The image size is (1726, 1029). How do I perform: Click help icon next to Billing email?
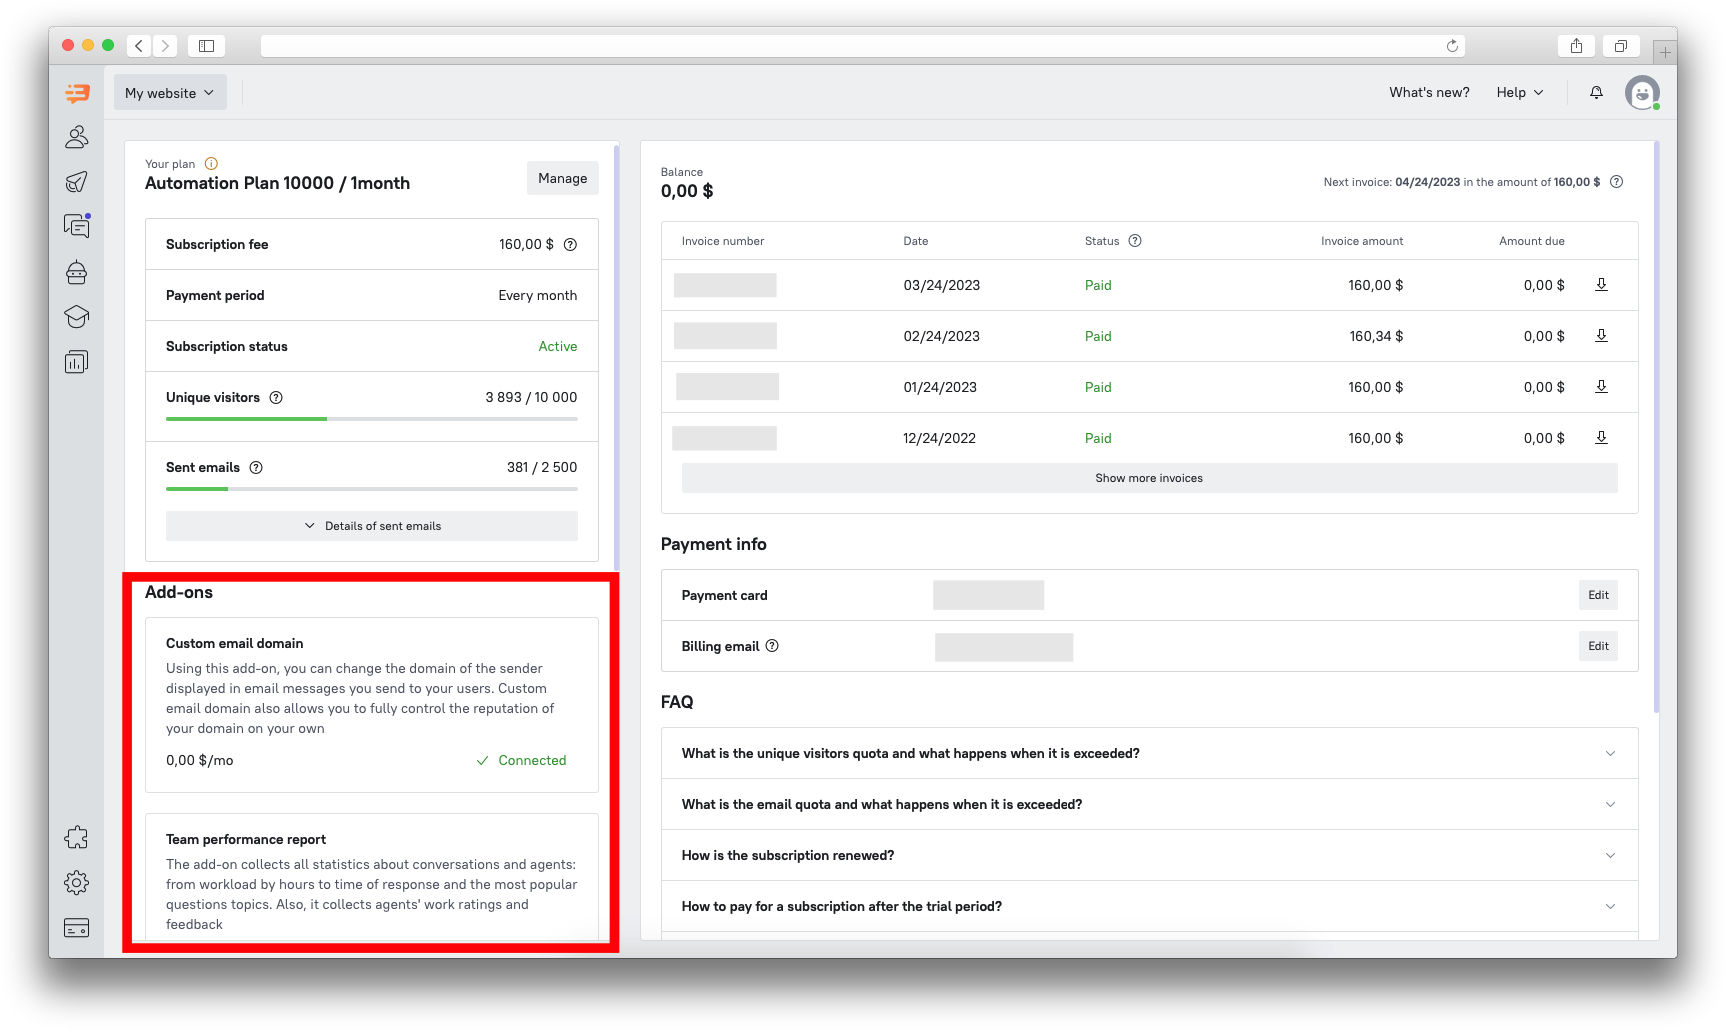click(772, 646)
